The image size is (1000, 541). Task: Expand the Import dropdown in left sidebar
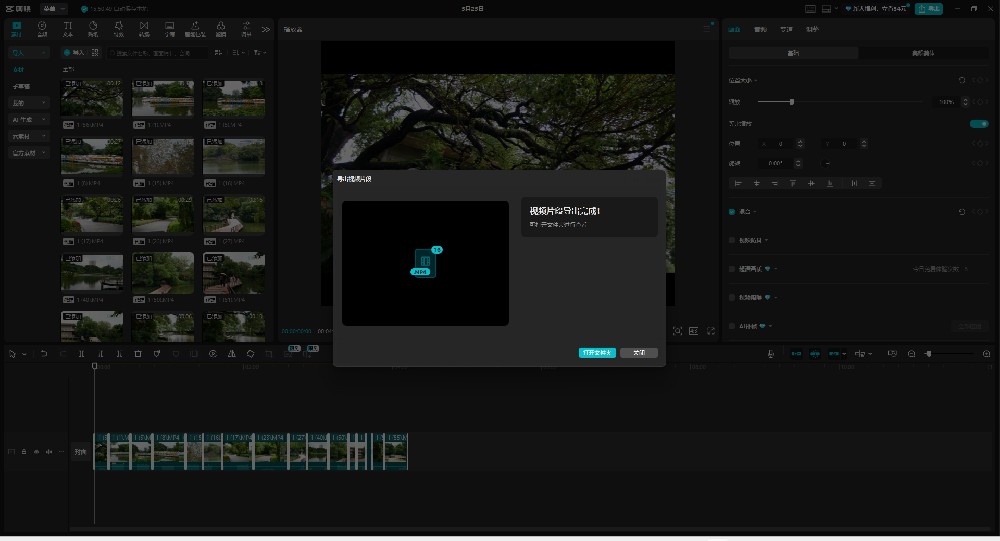(29, 52)
